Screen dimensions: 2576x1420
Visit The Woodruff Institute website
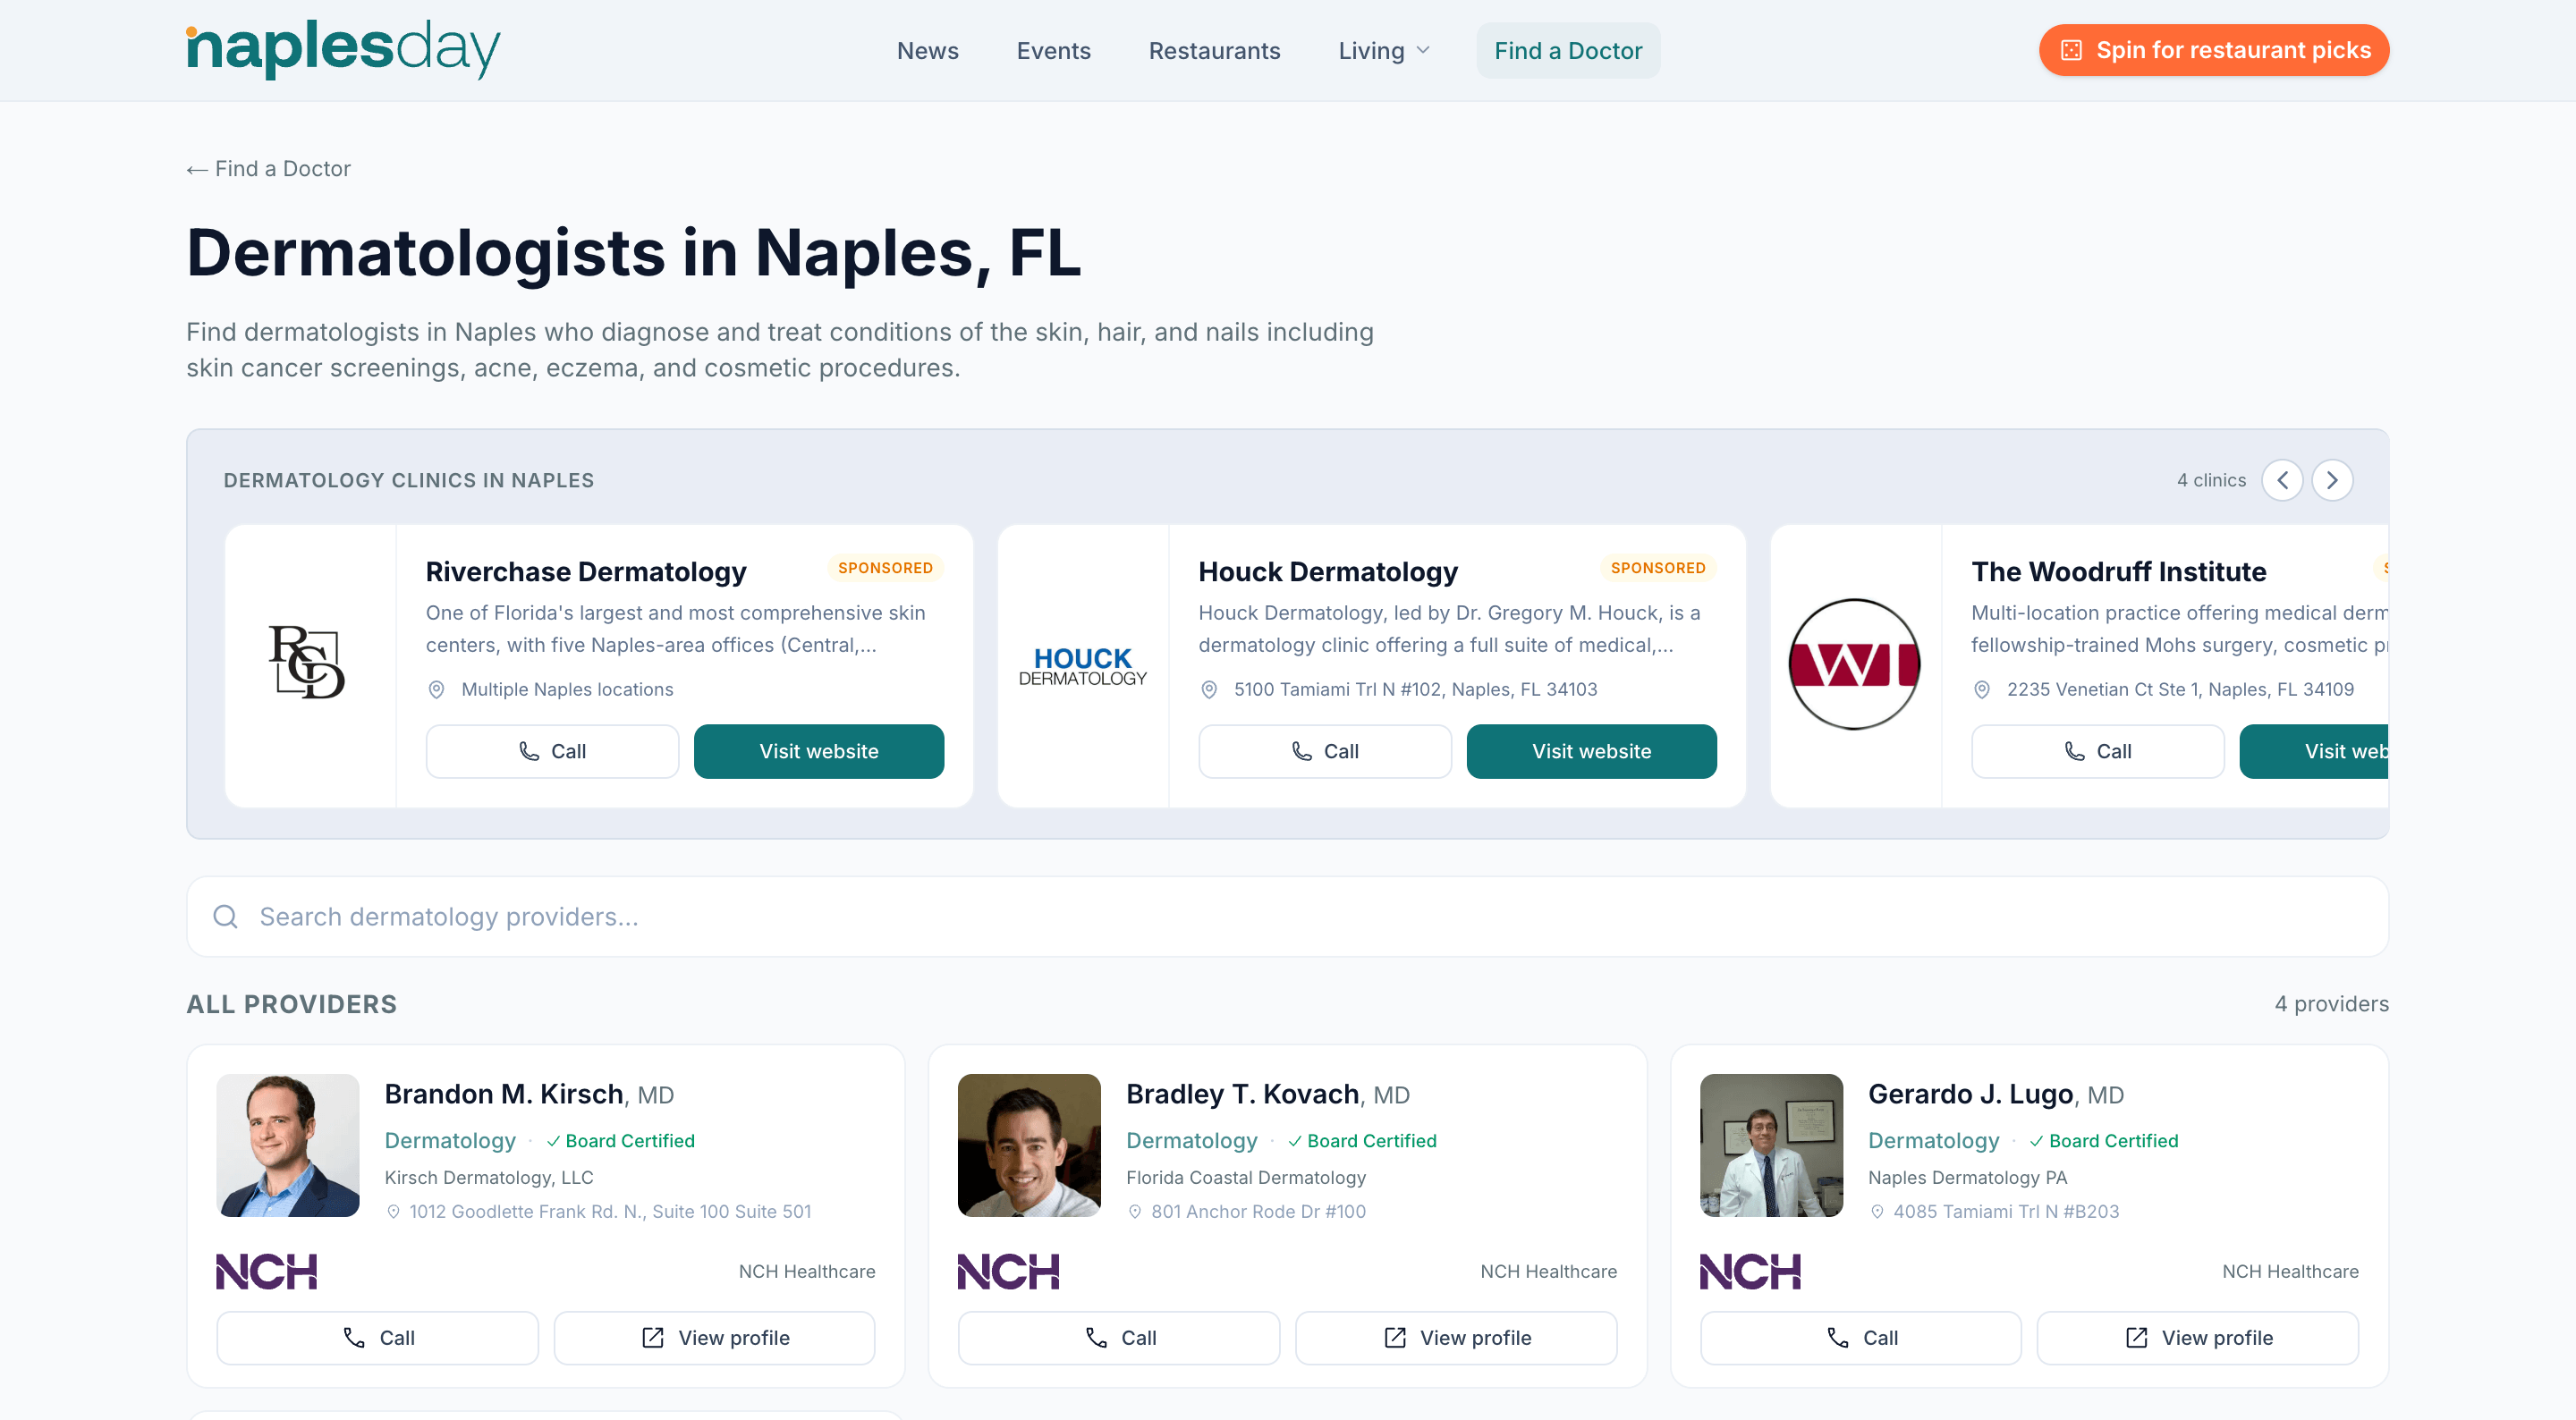click(2314, 751)
